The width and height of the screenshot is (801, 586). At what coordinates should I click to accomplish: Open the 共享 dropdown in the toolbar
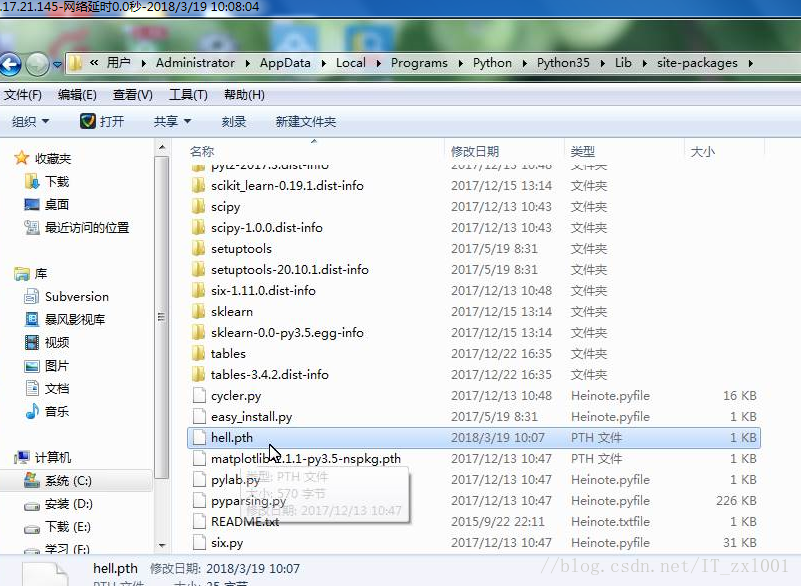pos(172,122)
